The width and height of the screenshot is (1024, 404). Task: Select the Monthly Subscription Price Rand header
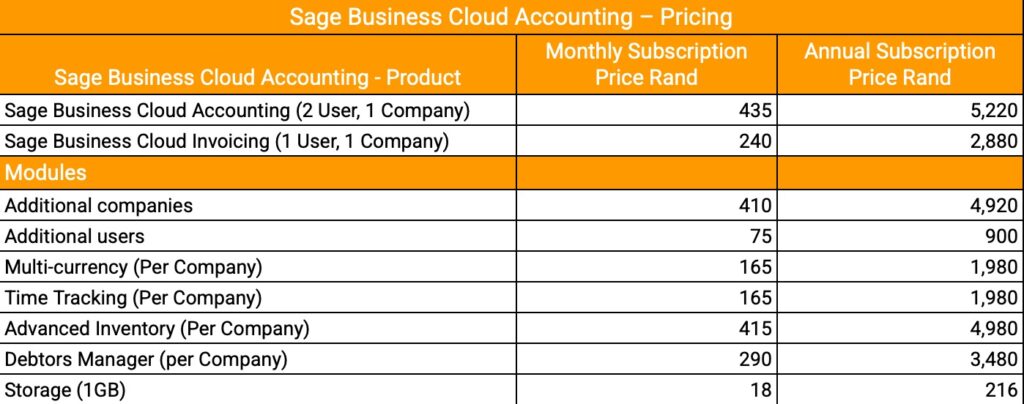coord(646,64)
